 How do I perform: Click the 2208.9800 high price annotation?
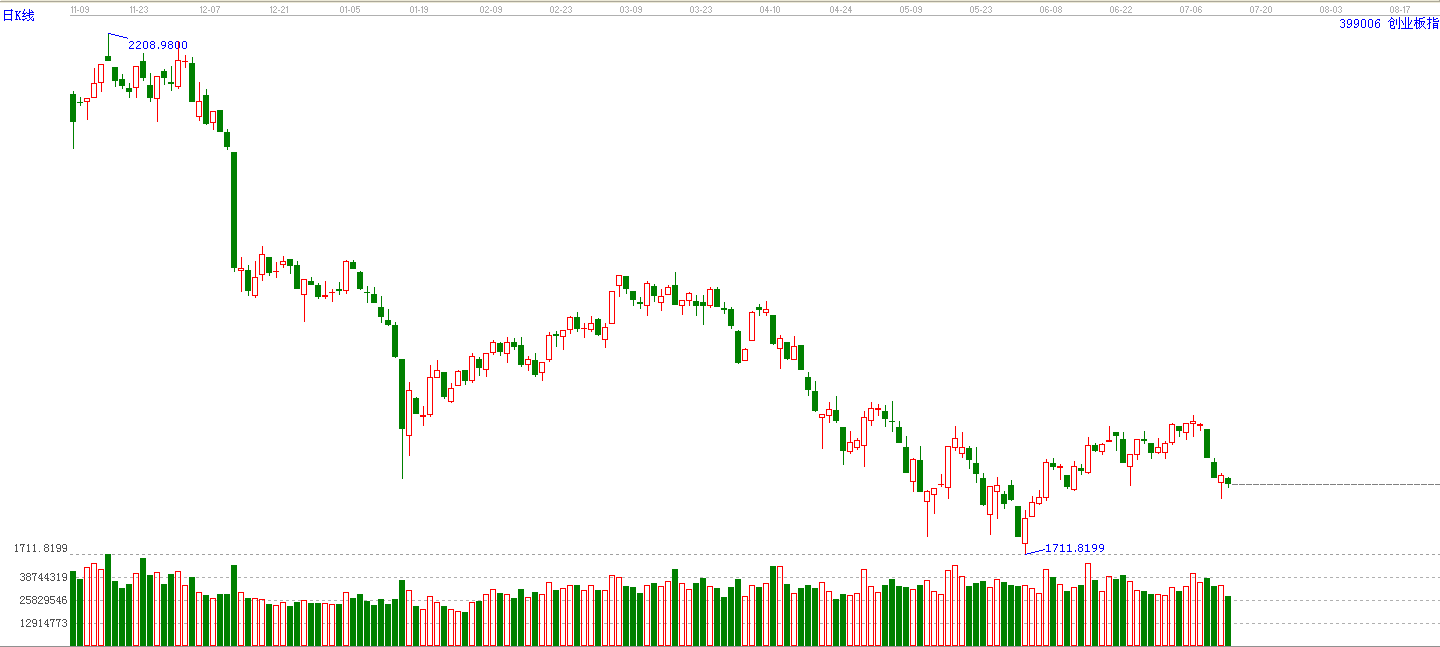pos(157,45)
